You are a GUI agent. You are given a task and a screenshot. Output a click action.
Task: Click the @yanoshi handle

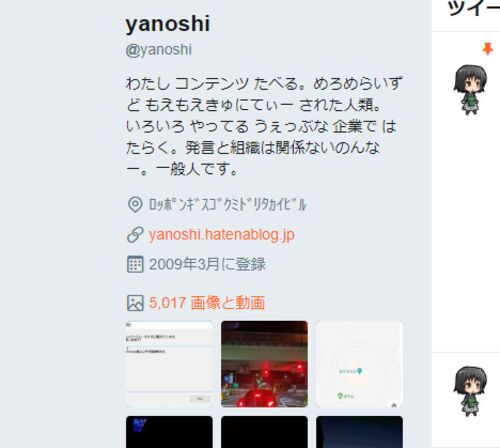point(159,50)
